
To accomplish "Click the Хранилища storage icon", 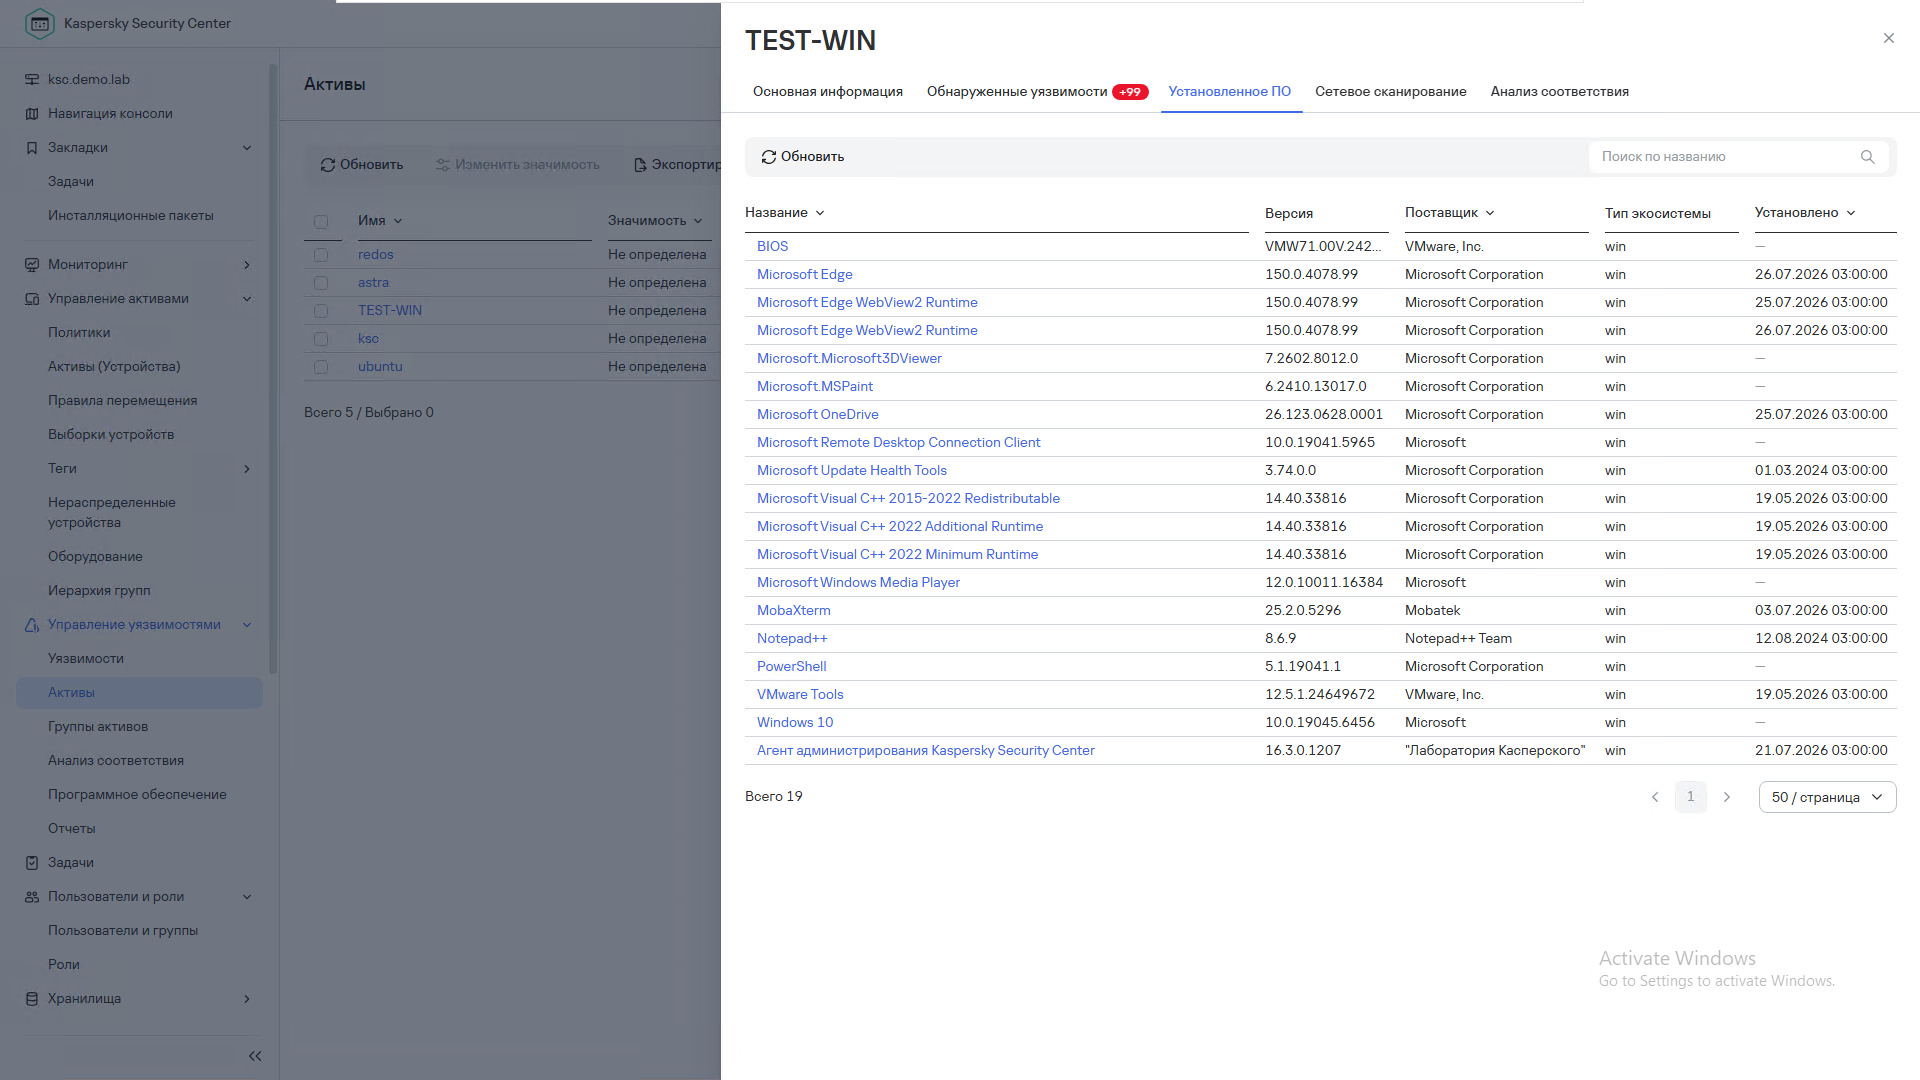I will [32, 999].
